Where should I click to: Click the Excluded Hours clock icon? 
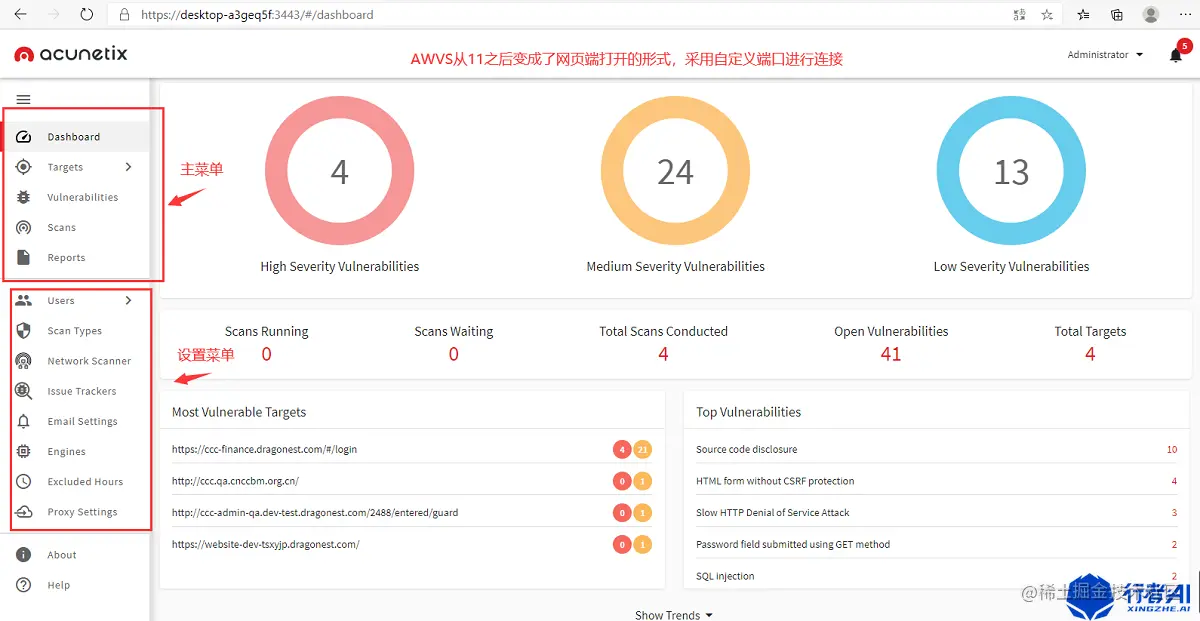coord(24,481)
